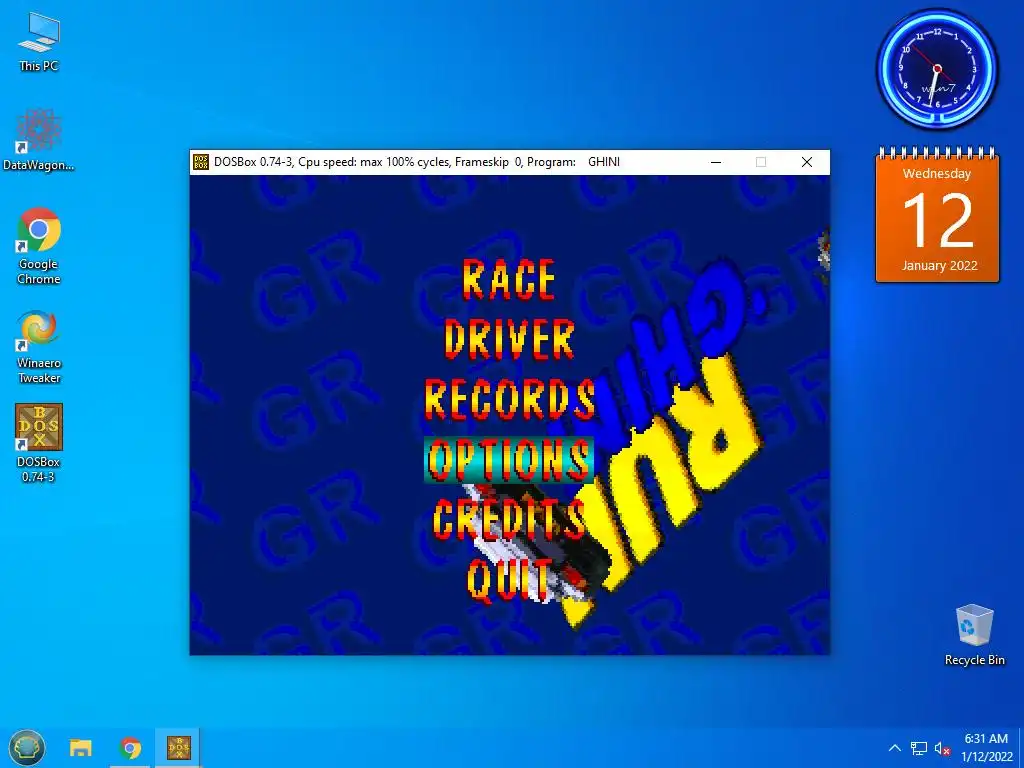Select RECORDS in the game menu
The image size is (1024, 768).
point(509,399)
